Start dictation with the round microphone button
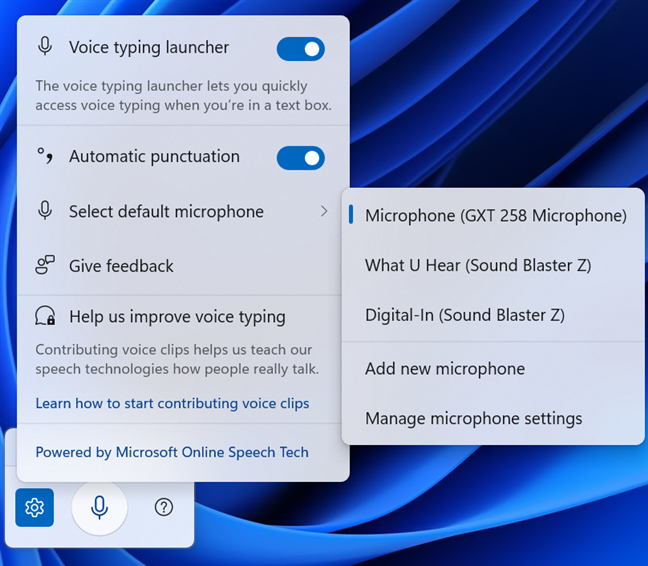Screen dimensions: 648x566 pyautogui.click(x=99, y=507)
